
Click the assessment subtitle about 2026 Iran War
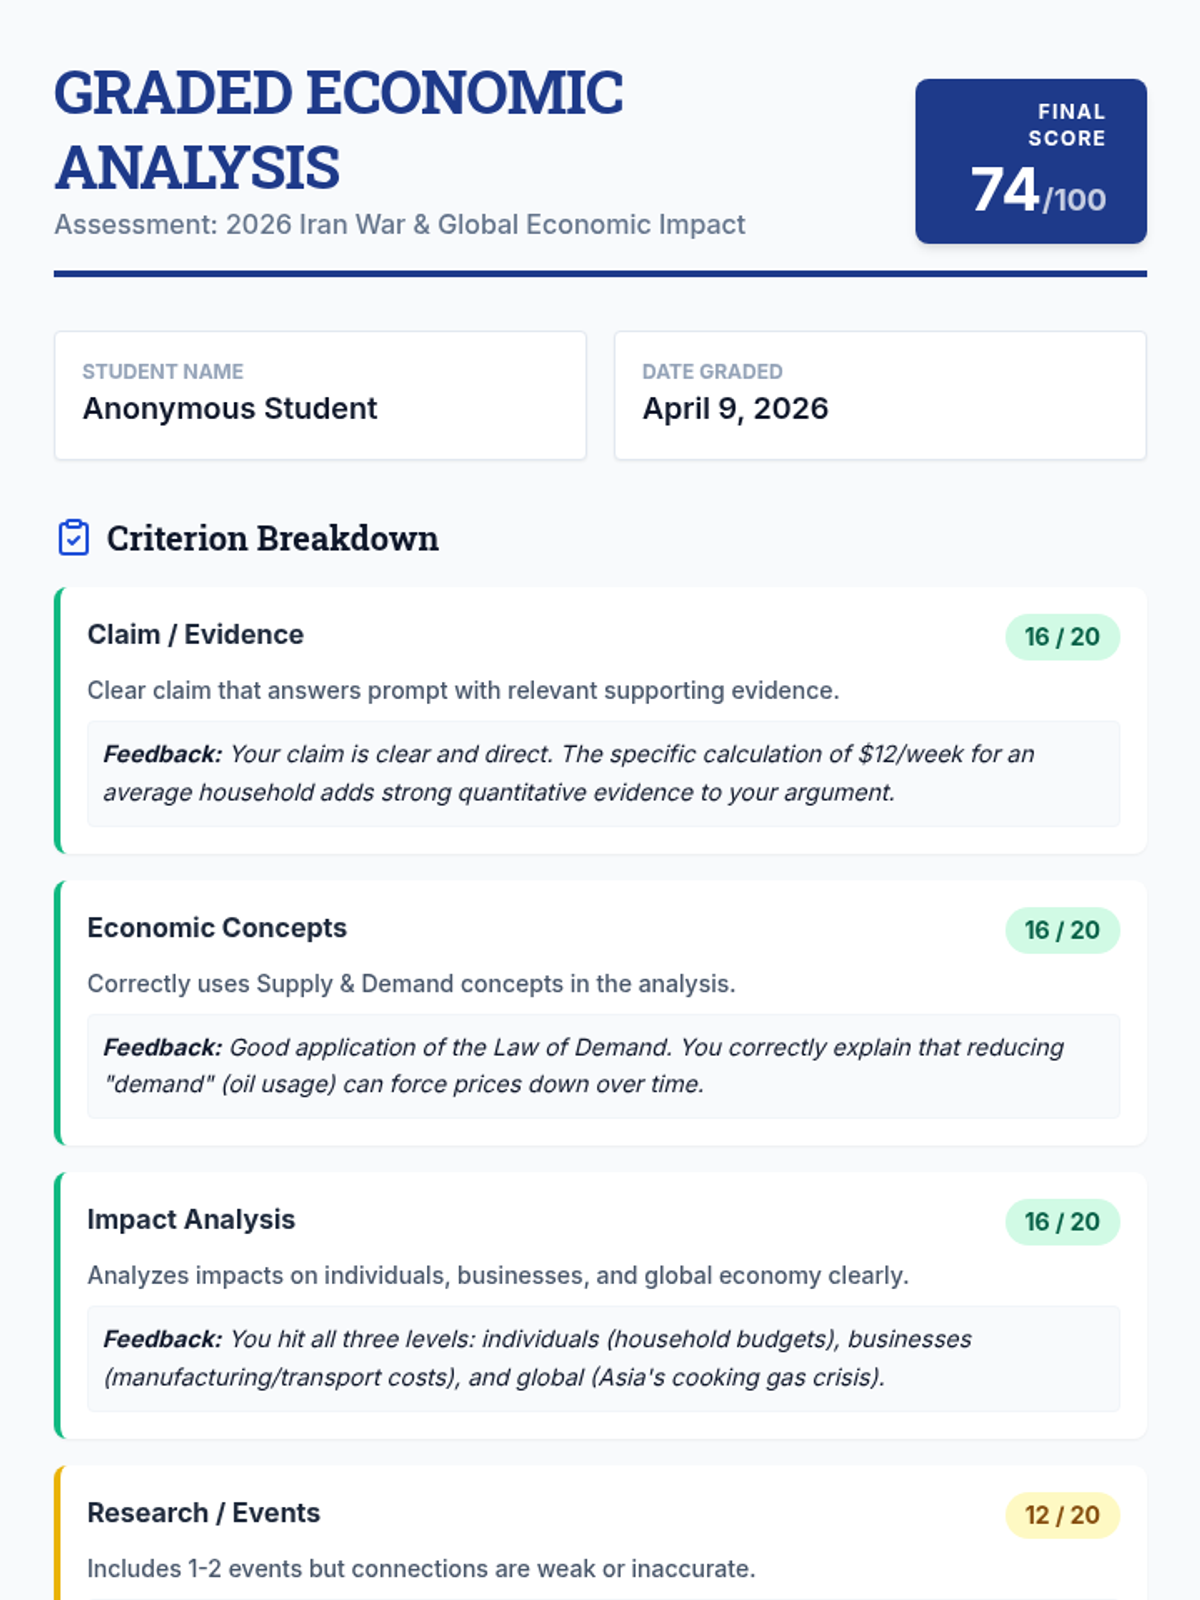tap(399, 225)
